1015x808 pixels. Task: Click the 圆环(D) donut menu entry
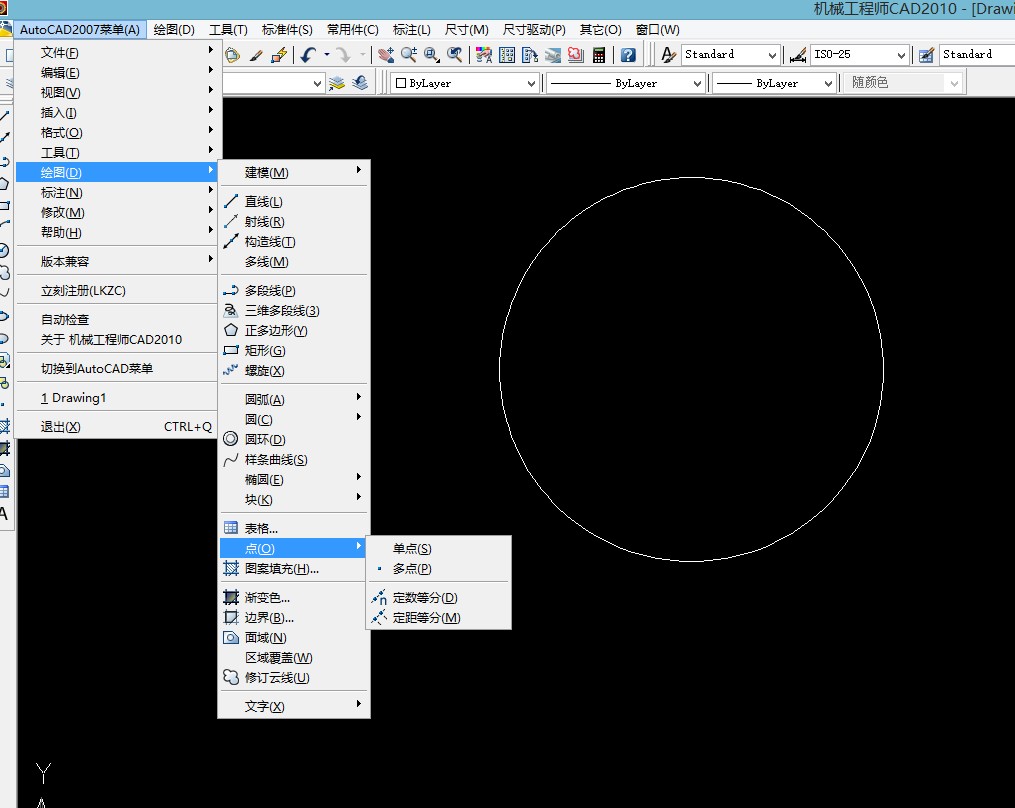point(295,440)
